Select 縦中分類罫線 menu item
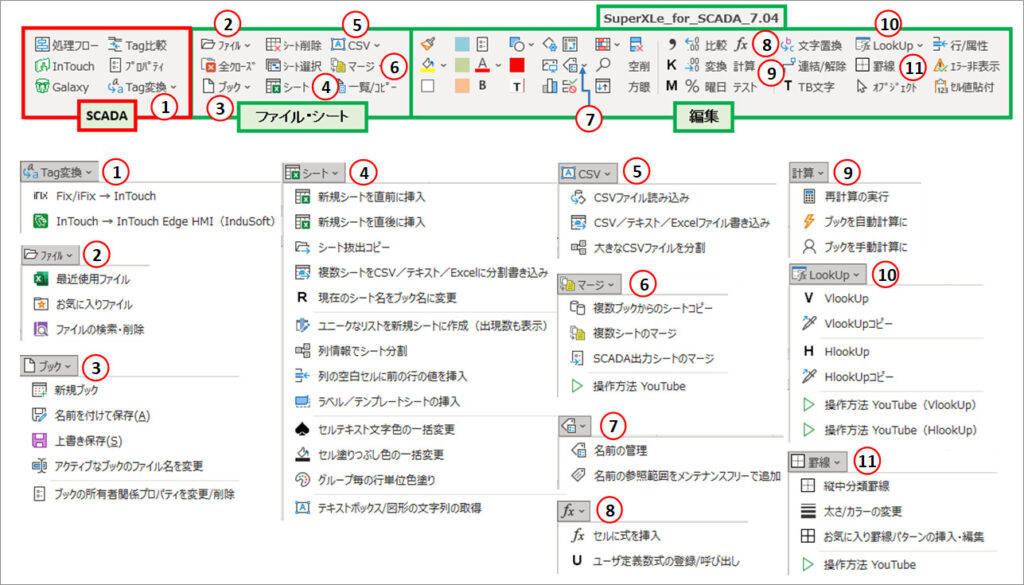The width and height of the screenshot is (1024, 585). 845,486
